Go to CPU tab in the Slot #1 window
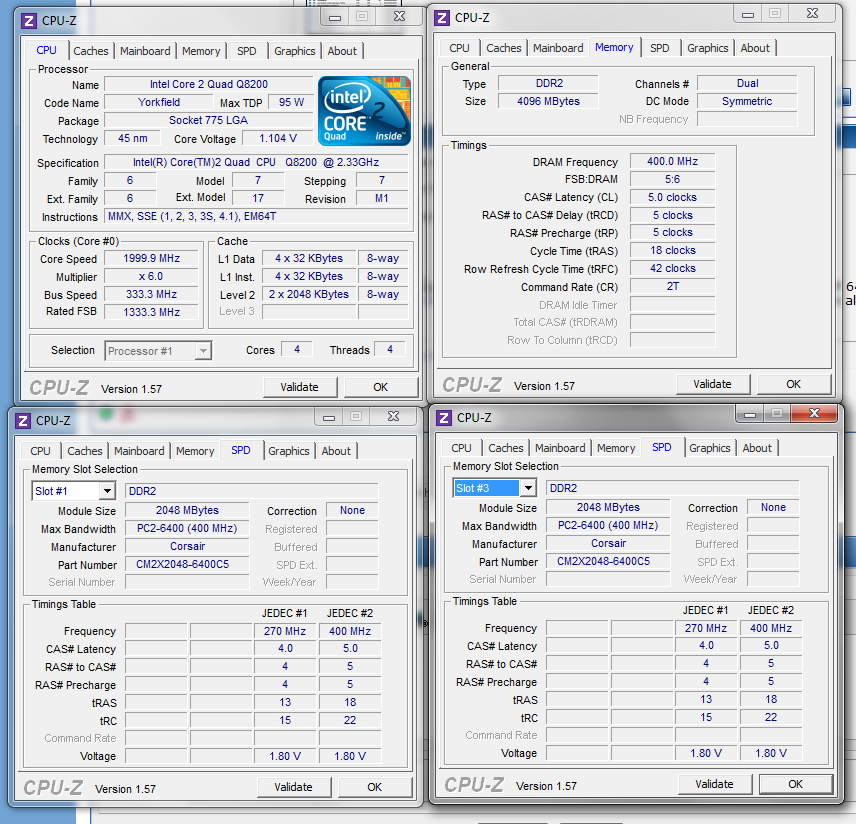Viewport: 856px width, 824px height. pos(40,451)
